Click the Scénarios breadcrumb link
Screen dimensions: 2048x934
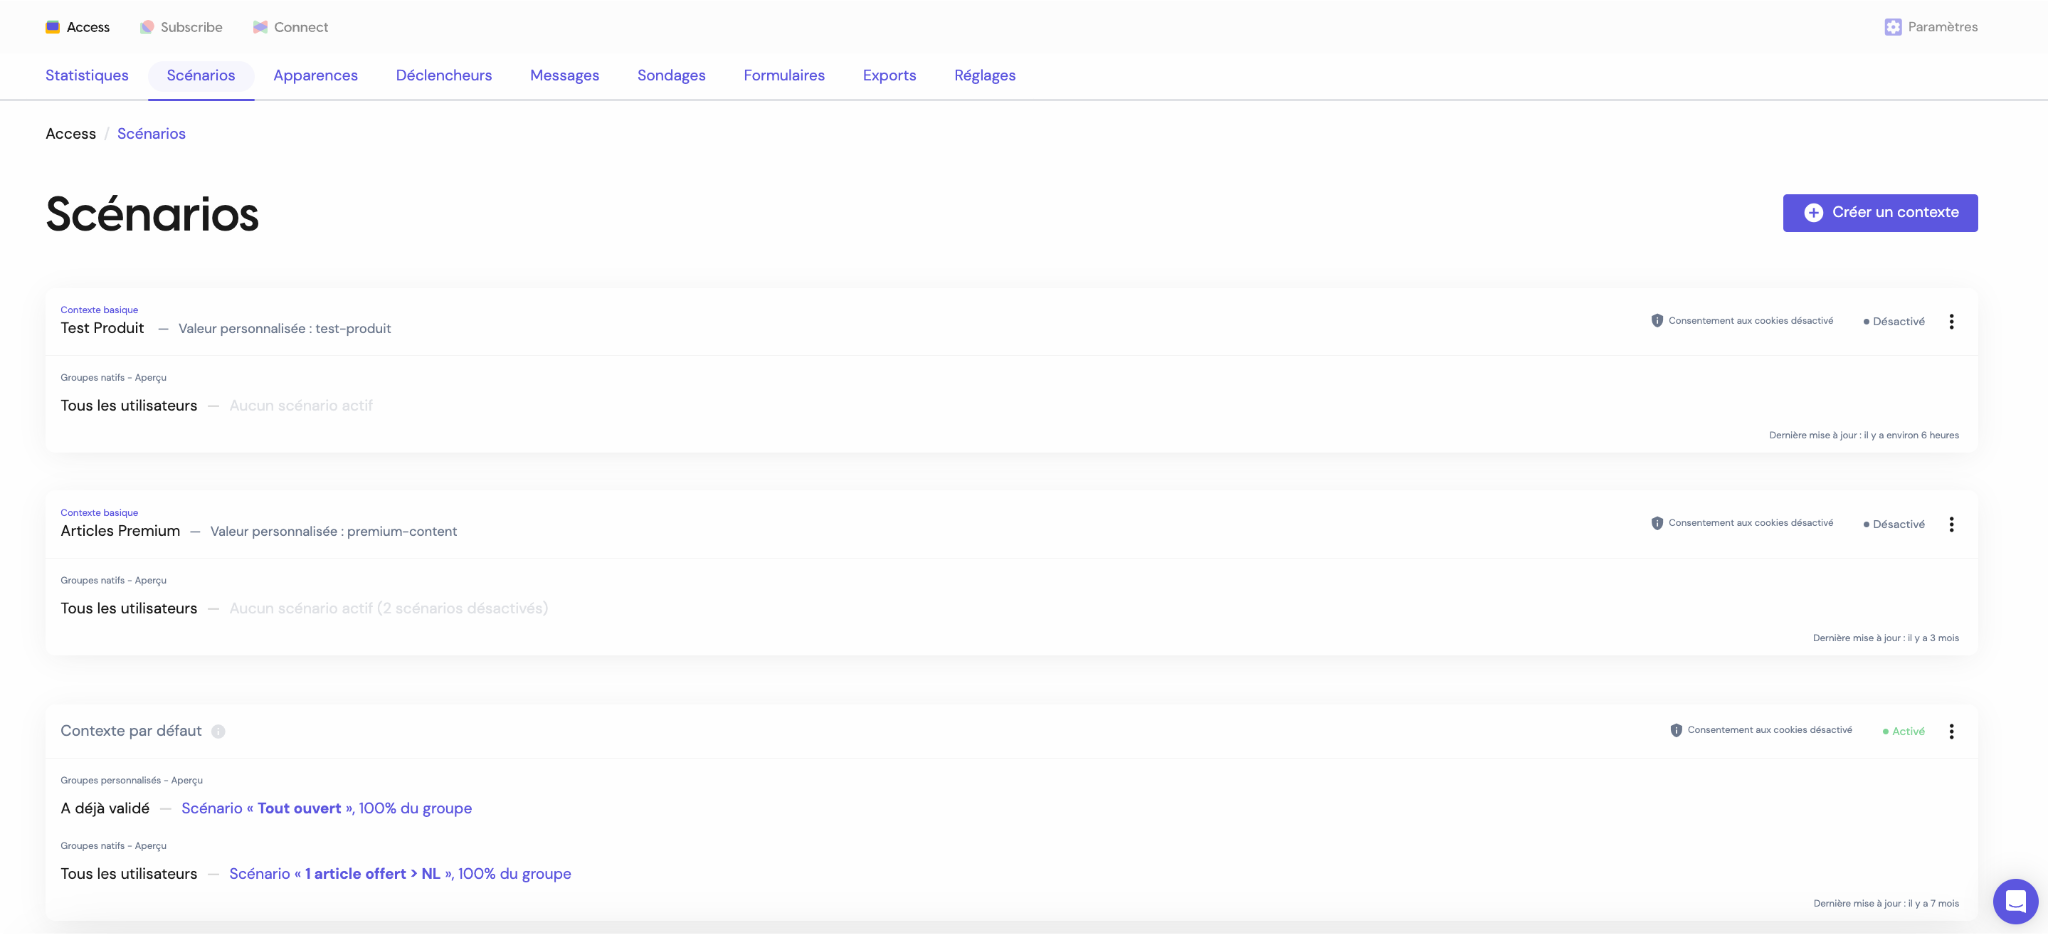tap(151, 134)
